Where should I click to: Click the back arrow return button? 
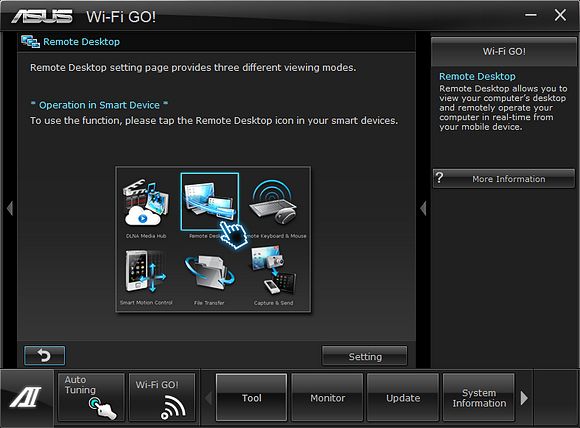tap(44, 355)
